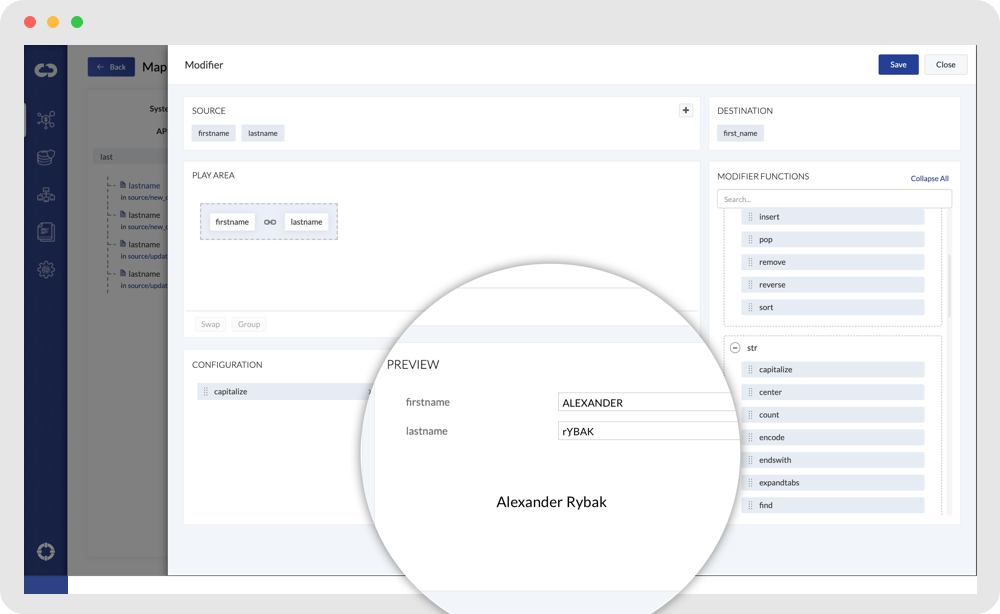Select the reverse function in the list
1000x614 pixels.
point(771,284)
